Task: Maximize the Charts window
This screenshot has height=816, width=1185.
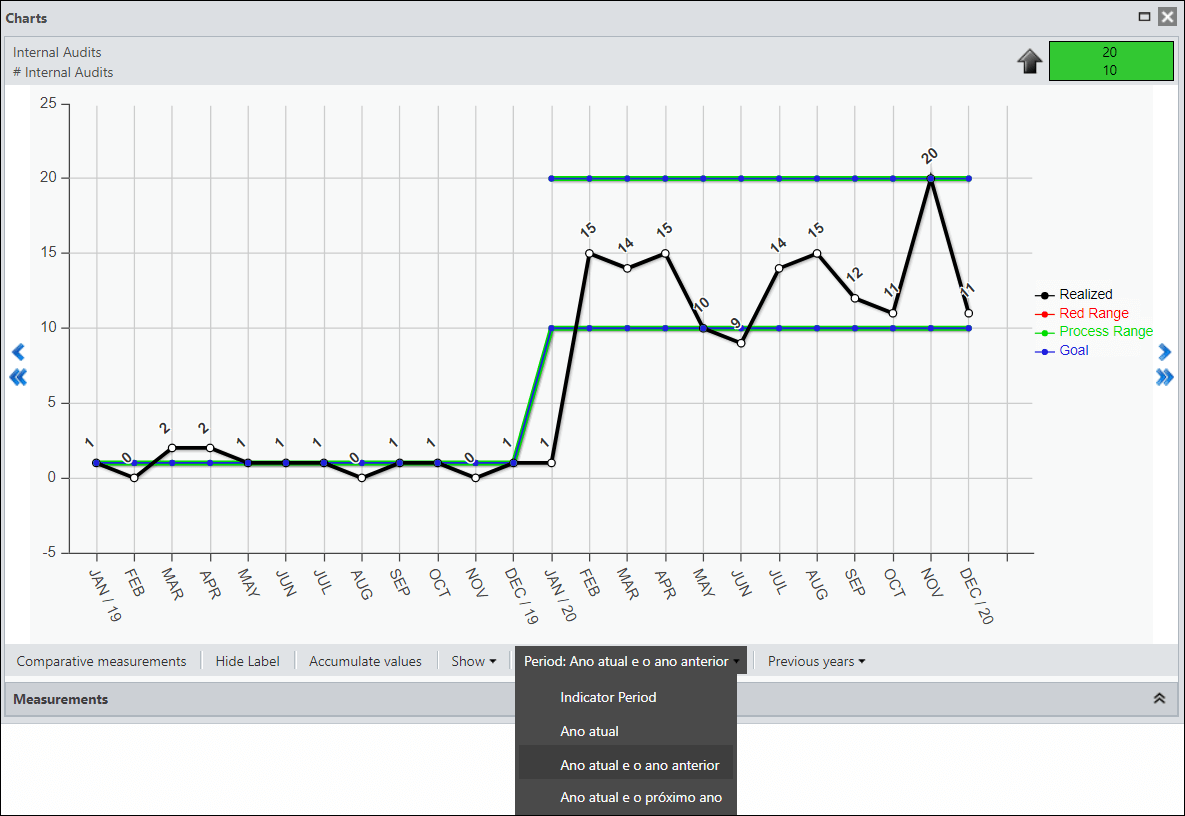Action: pyautogui.click(x=1144, y=17)
